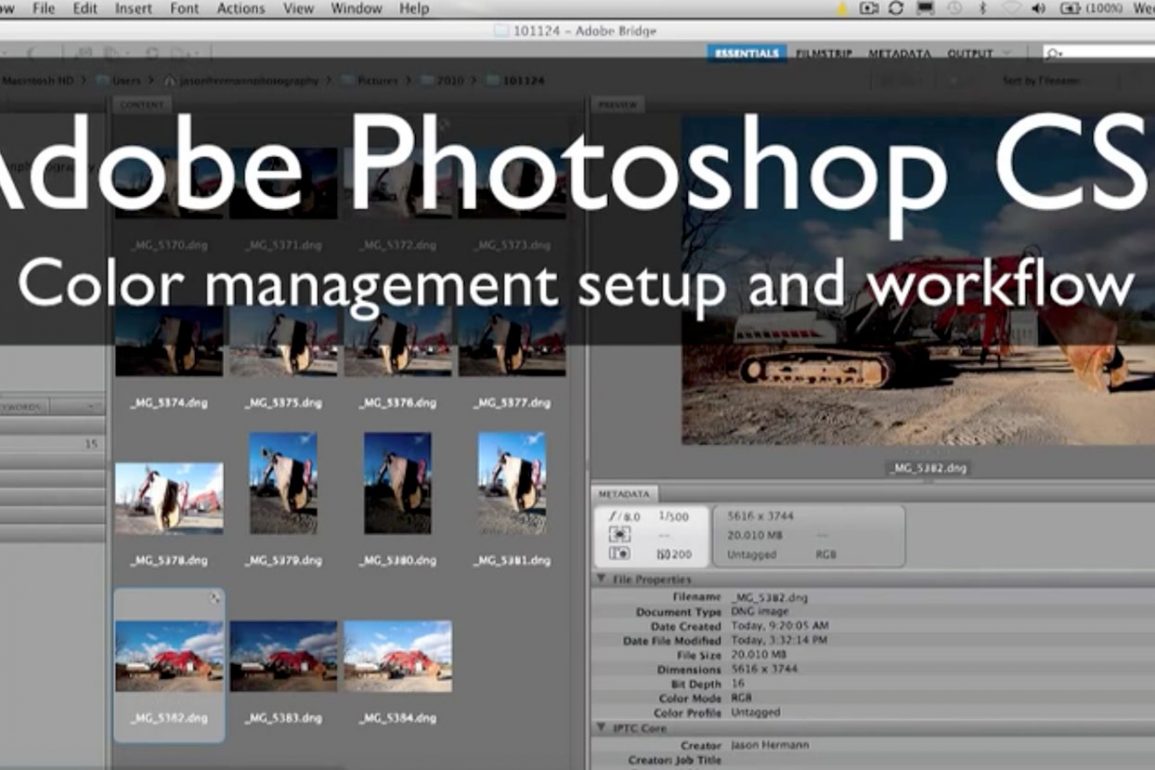Switch to the Essentials workspace
The image size is (1155, 770).
[747, 53]
